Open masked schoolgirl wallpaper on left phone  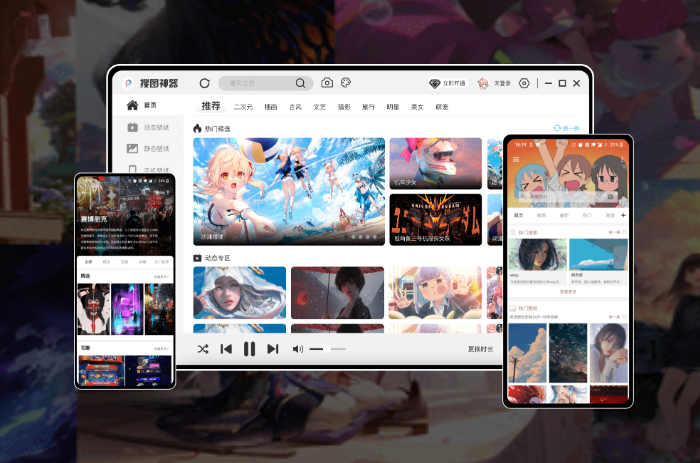click(94, 309)
